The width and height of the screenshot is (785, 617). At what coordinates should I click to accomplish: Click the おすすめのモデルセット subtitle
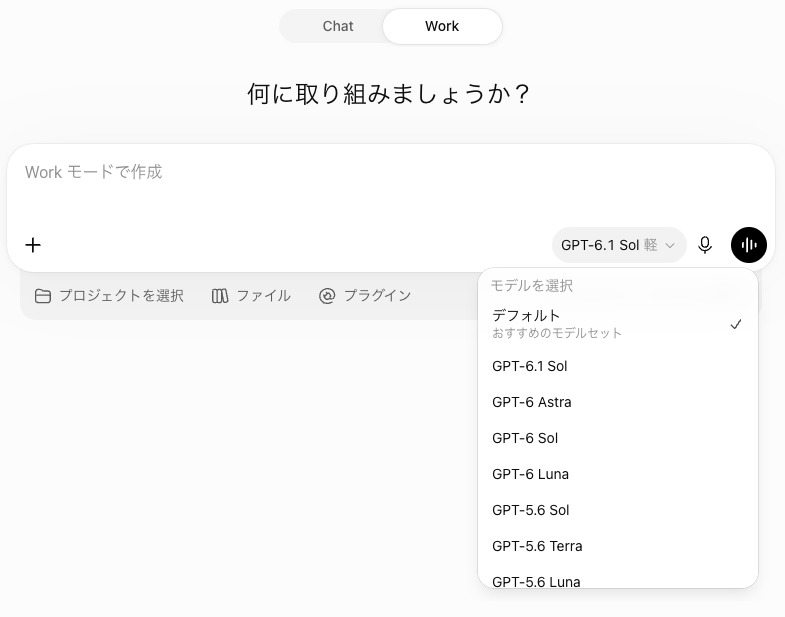557,333
